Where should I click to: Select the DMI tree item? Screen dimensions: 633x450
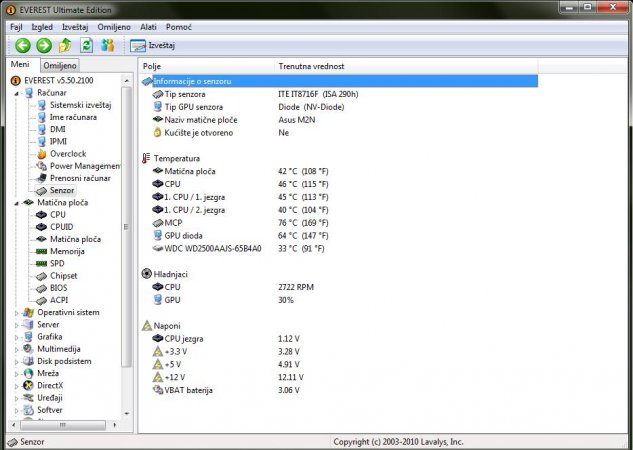(57, 129)
